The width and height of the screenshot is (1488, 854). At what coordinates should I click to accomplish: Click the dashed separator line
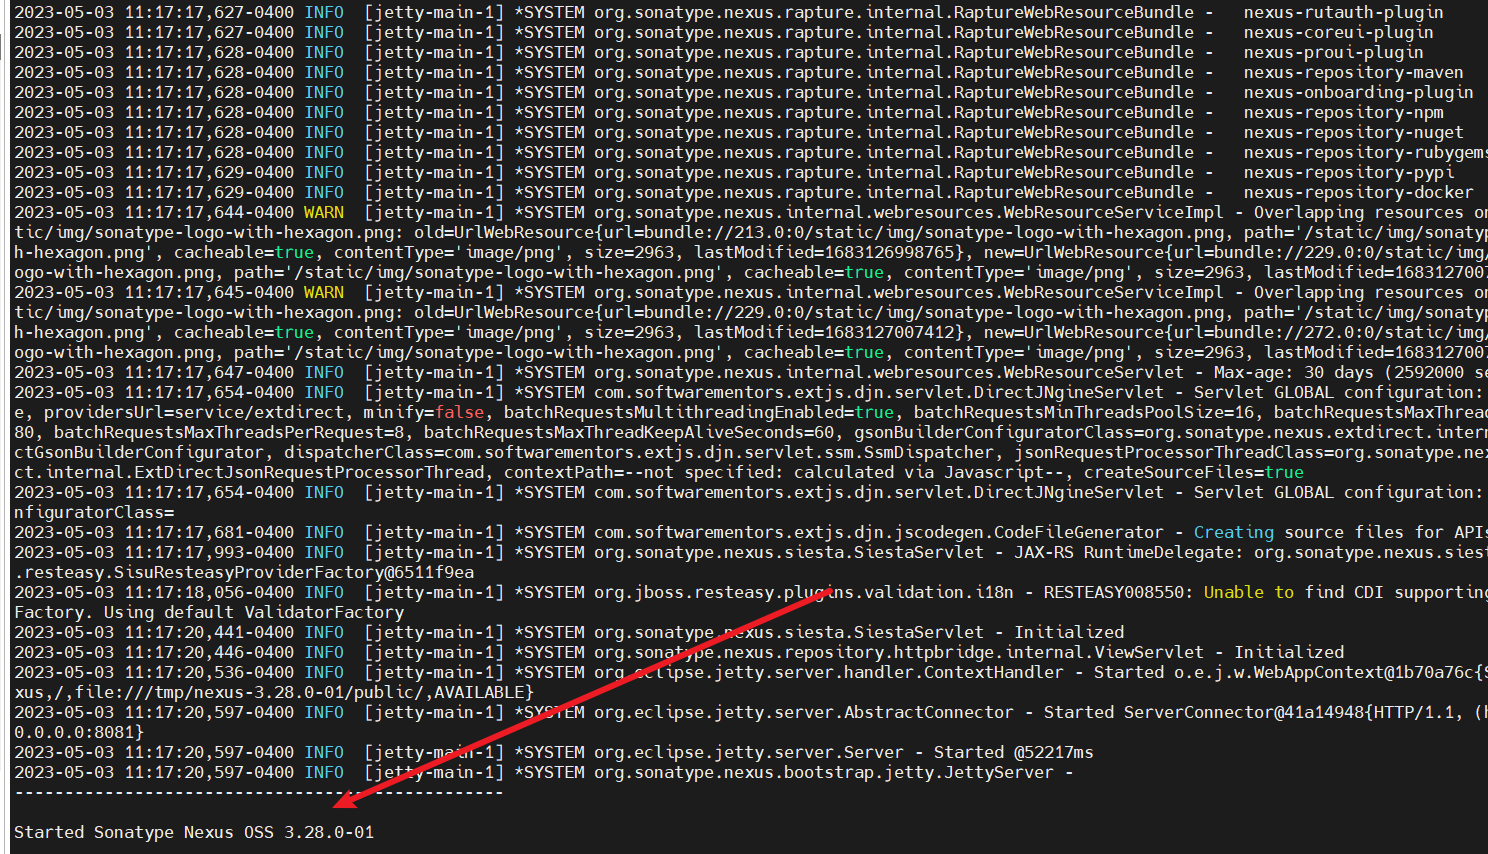259,792
